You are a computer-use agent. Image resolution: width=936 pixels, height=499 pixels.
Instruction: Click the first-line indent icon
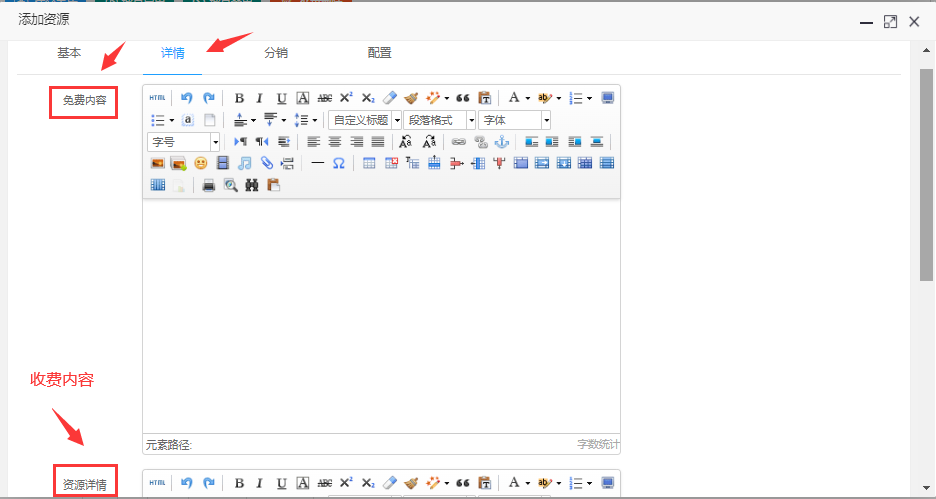284,142
